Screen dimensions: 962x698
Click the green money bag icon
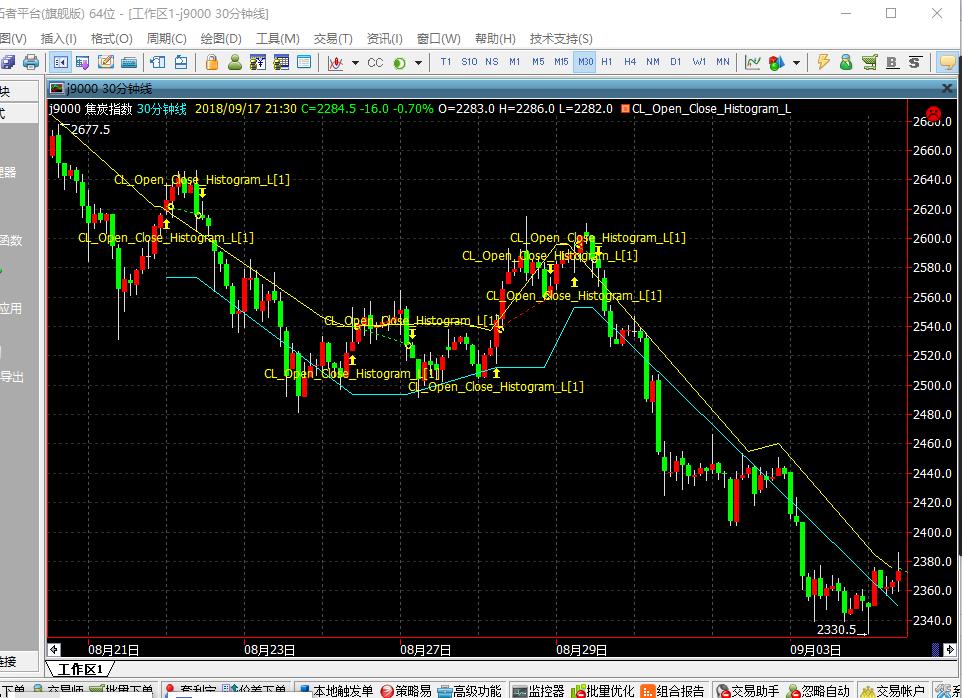[846, 62]
